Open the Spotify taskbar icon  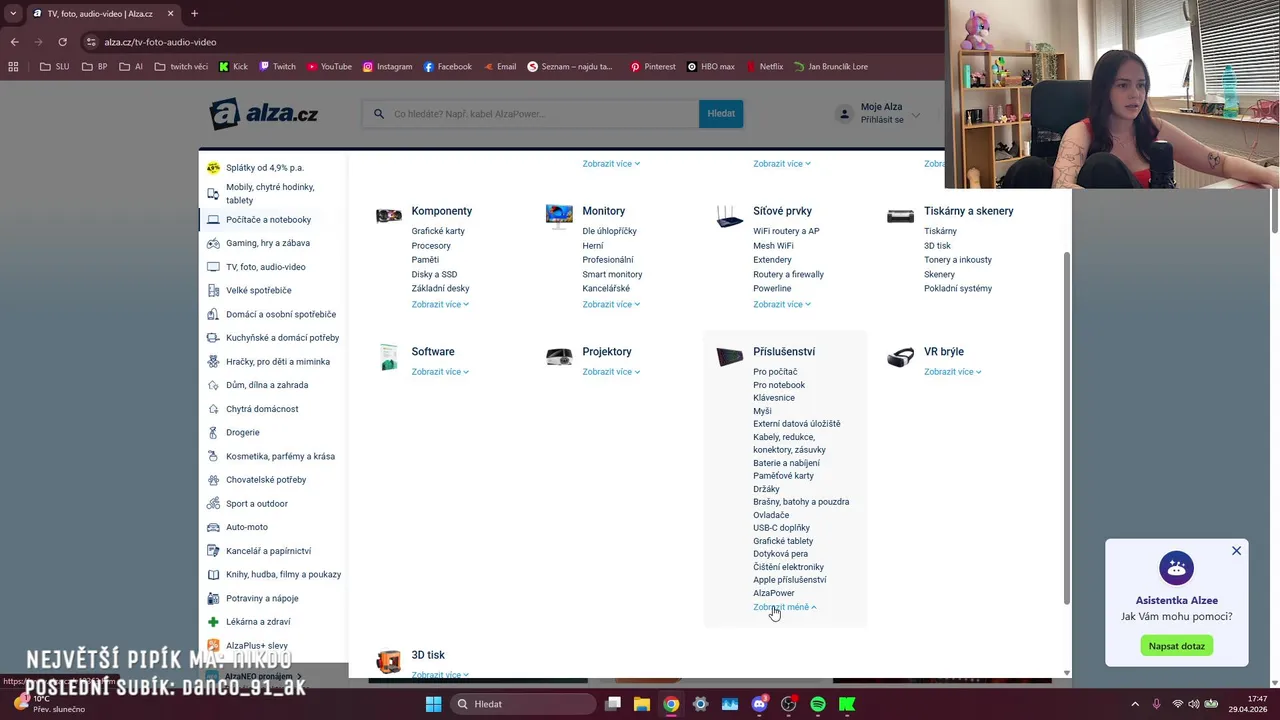818,704
